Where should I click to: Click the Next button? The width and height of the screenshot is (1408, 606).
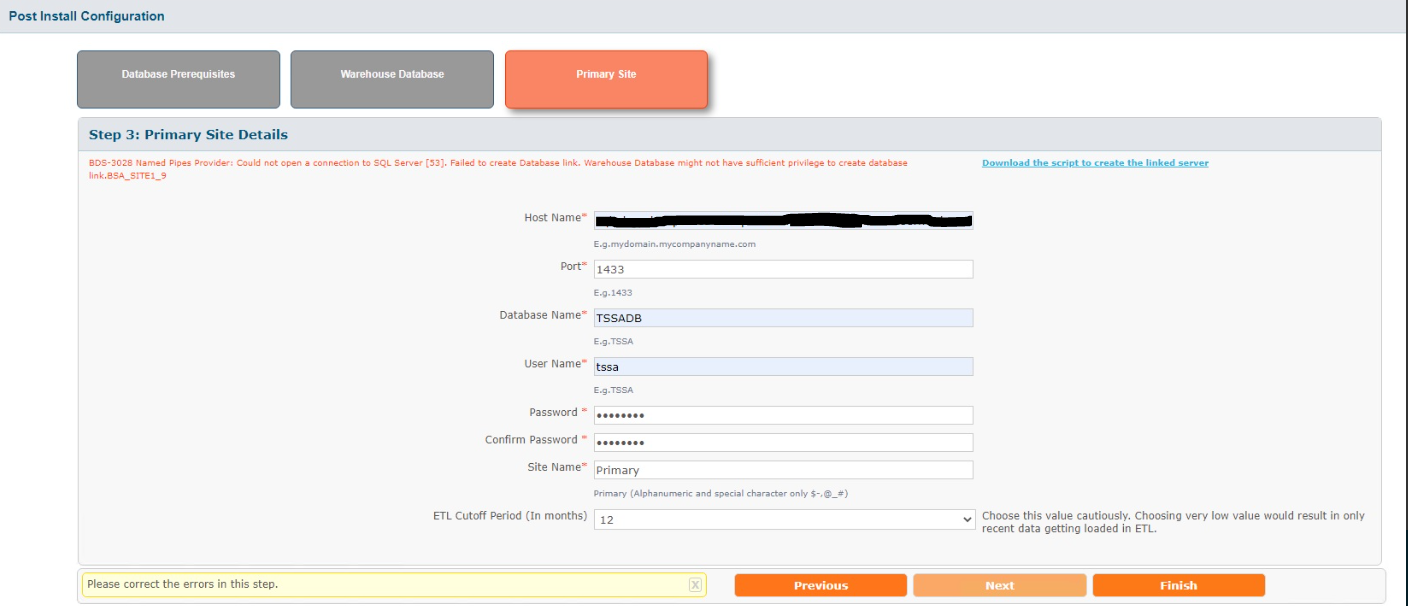pyautogui.click(x=1000, y=586)
